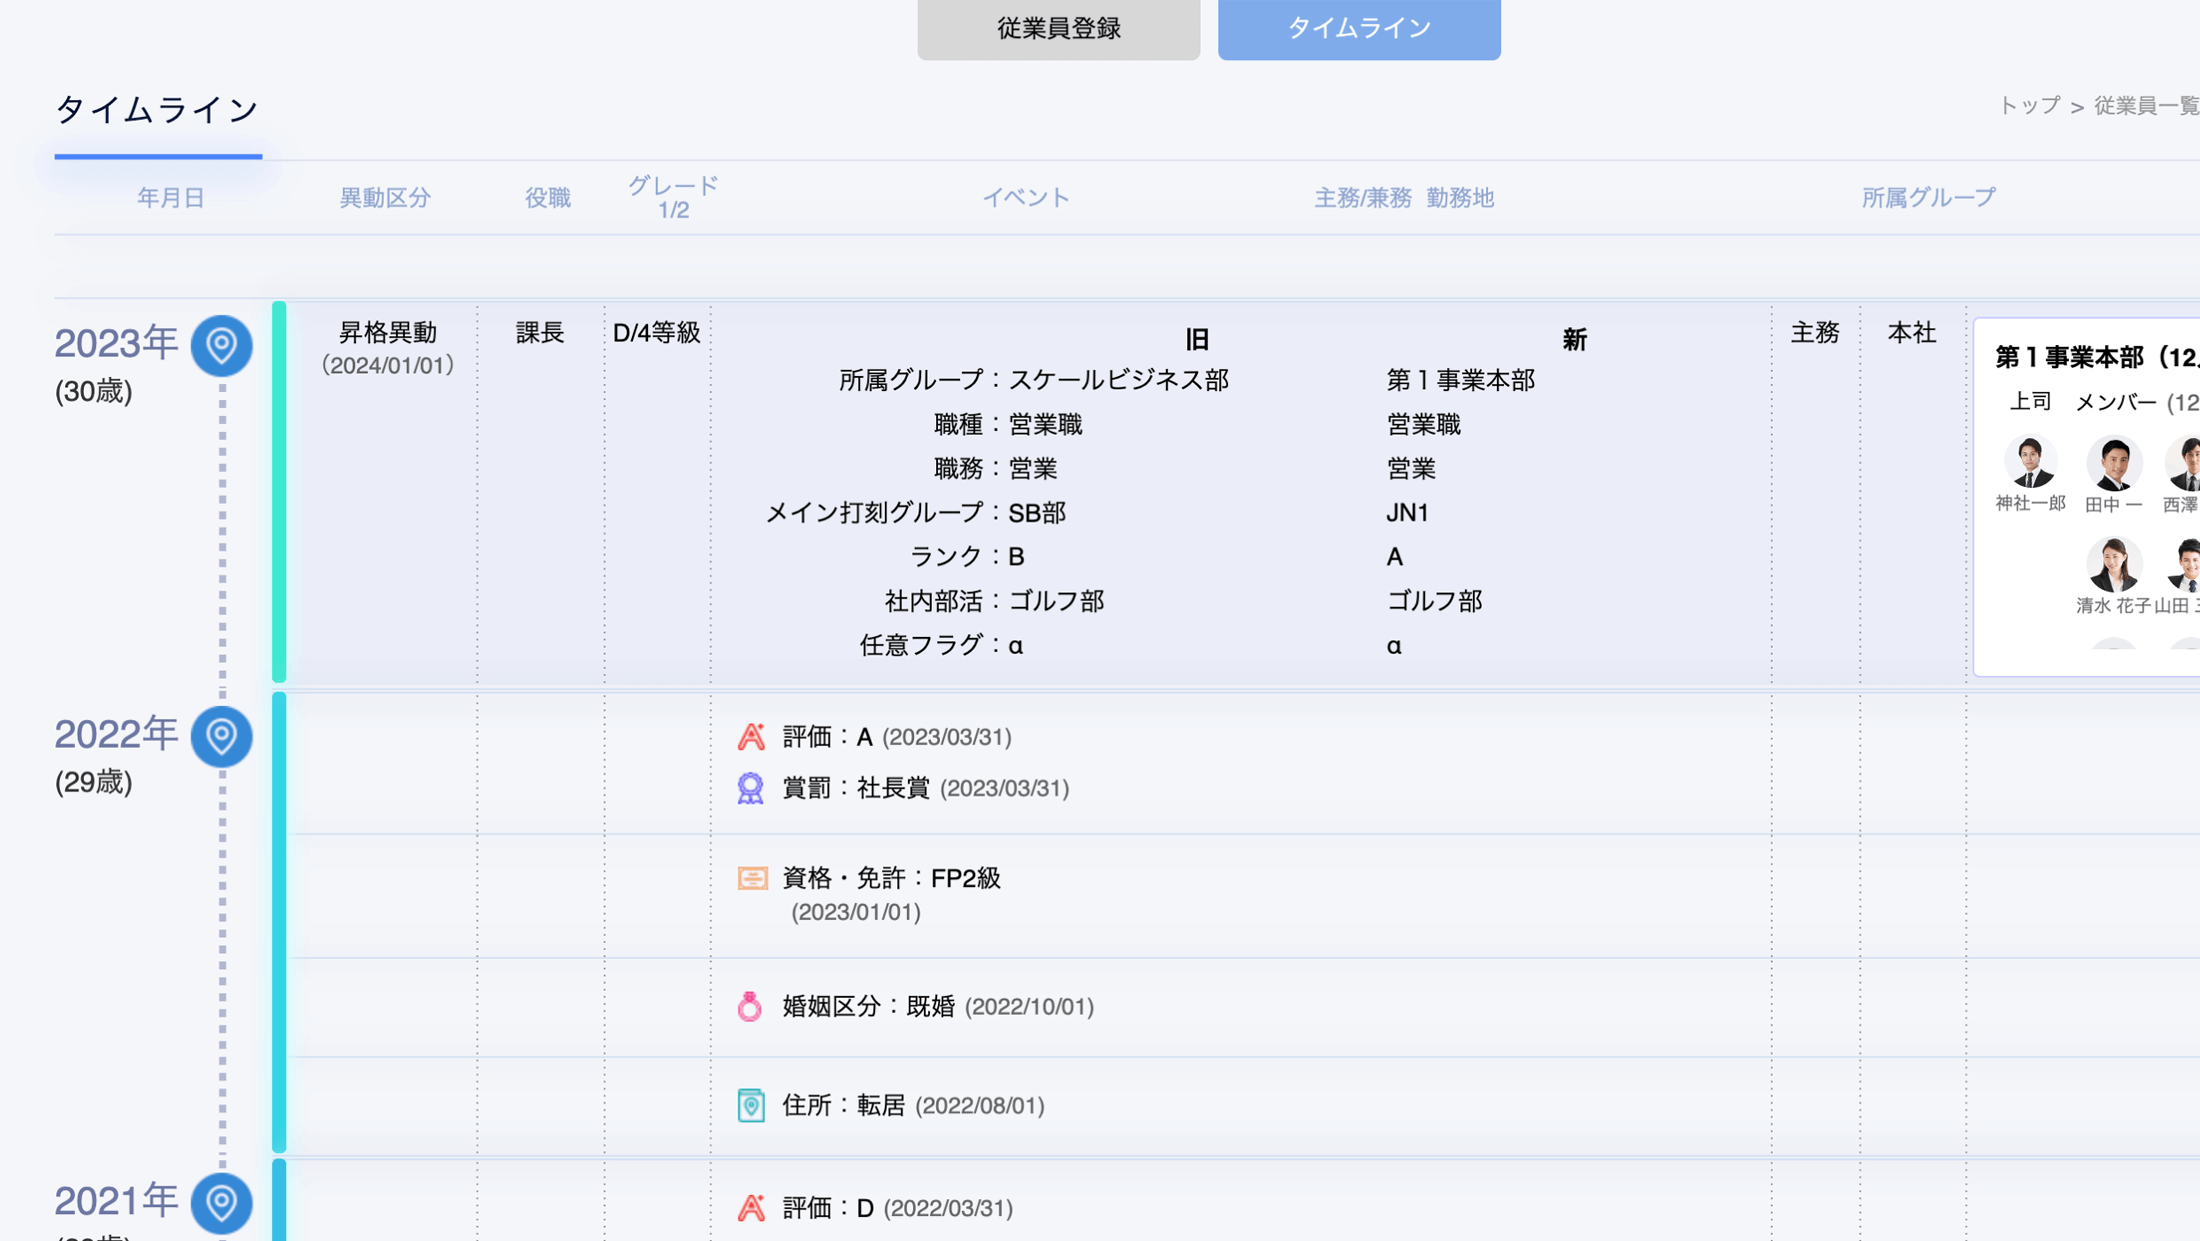The height and width of the screenshot is (1241, 2200).
Task: Select the タイムライン tab
Action: [x=1358, y=29]
